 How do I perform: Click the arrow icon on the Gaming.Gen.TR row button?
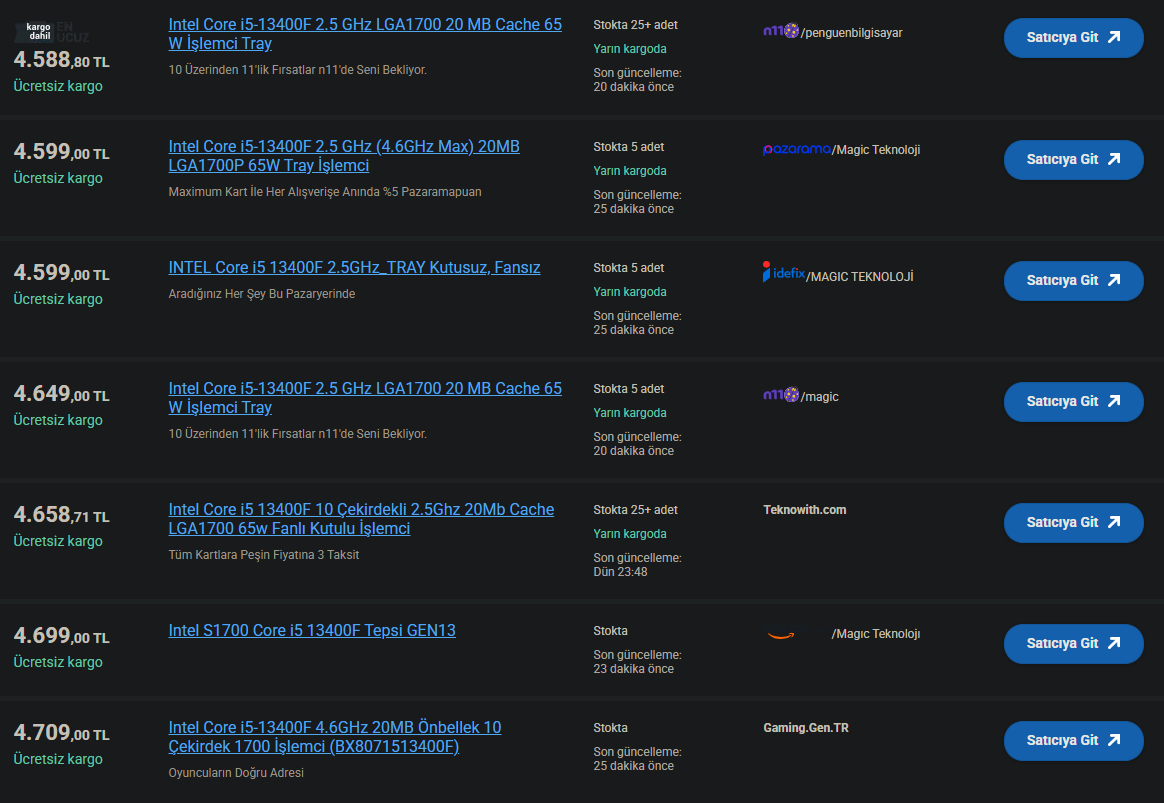1113,740
